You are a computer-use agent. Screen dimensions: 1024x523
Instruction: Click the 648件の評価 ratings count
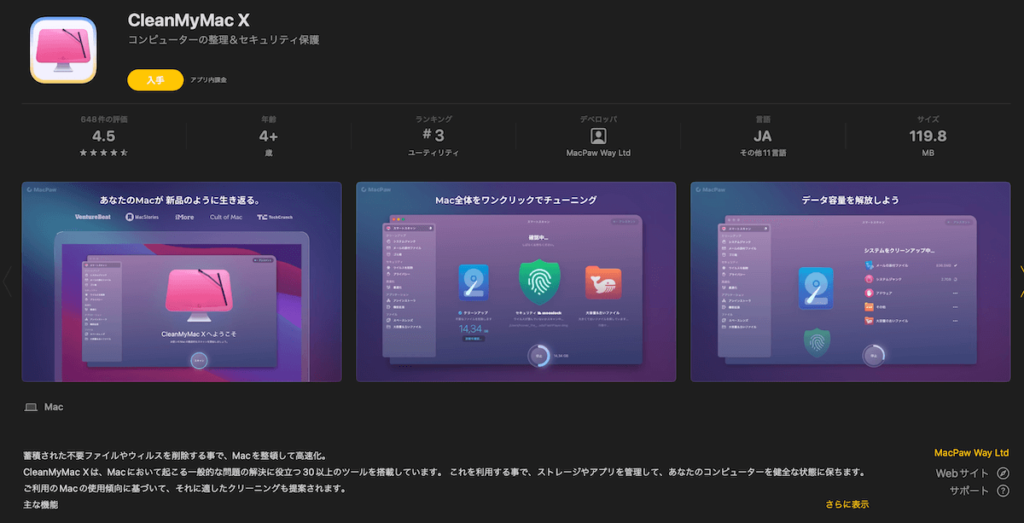tap(104, 119)
